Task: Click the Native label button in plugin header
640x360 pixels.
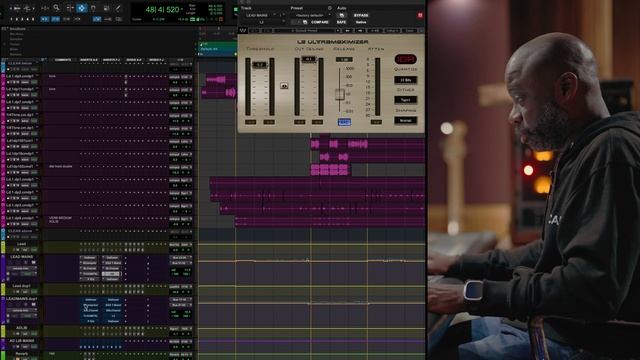Action: click(361, 22)
